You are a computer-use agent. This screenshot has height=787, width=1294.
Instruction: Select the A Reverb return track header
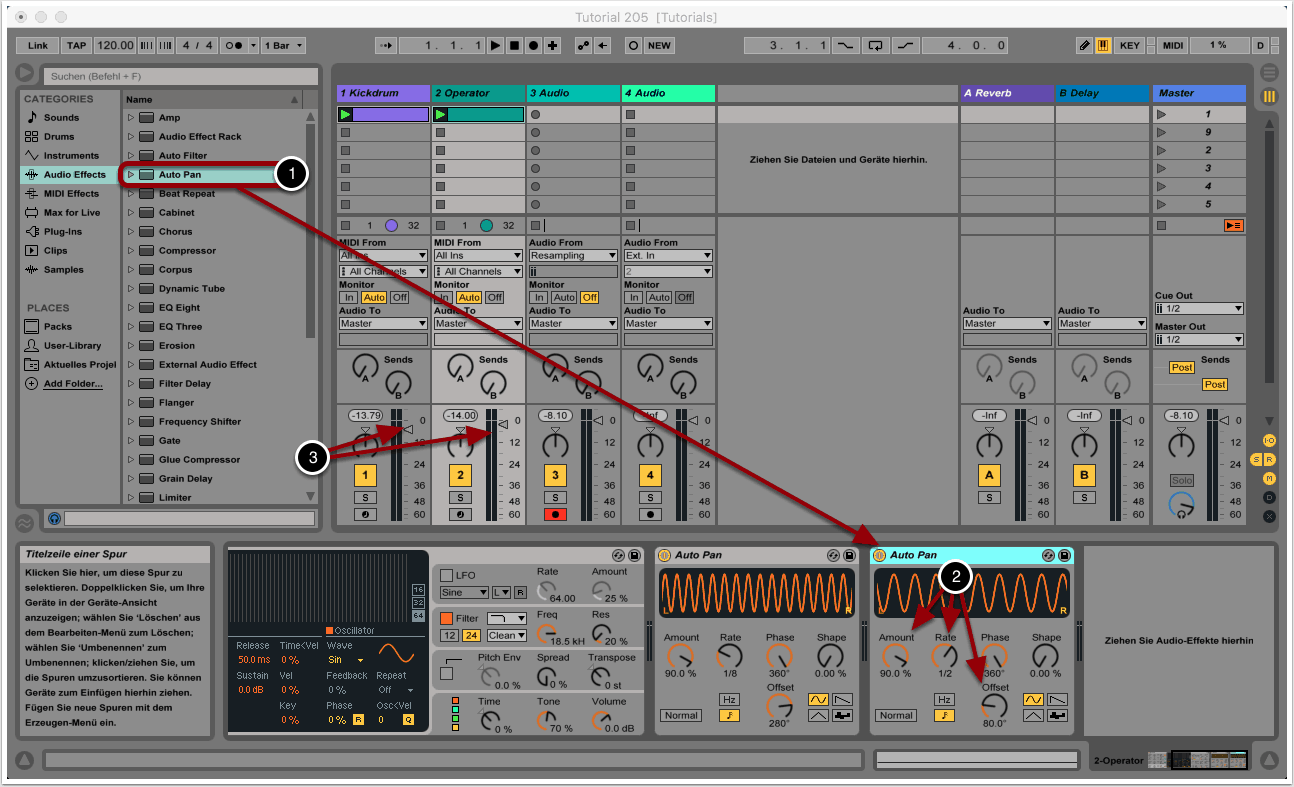(1006, 93)
